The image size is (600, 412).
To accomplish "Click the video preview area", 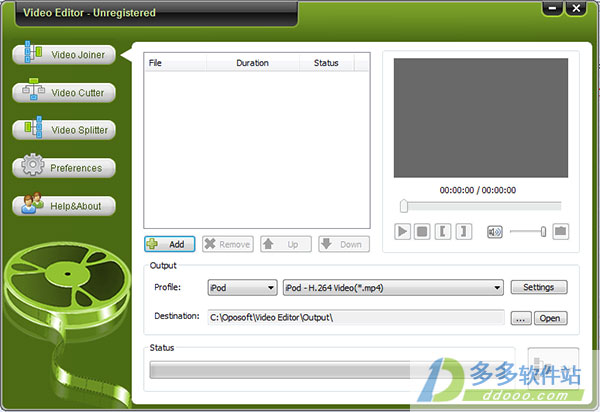I will [481, 118].
